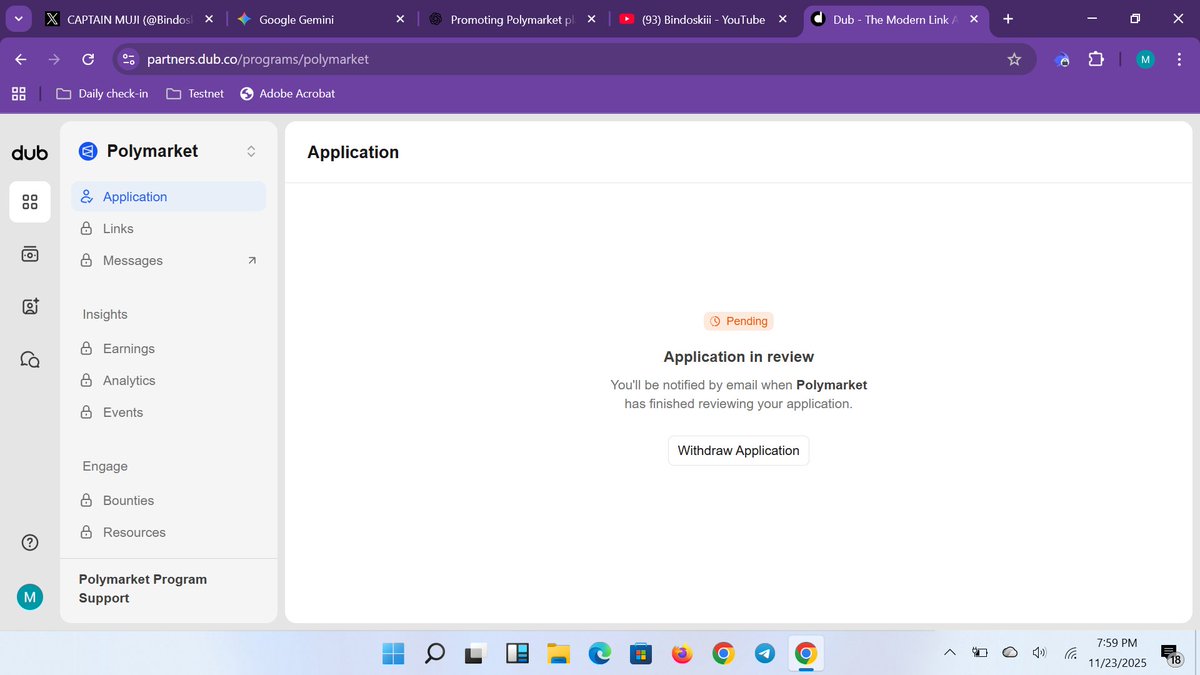Open the dub logo in sidebar

30,153
